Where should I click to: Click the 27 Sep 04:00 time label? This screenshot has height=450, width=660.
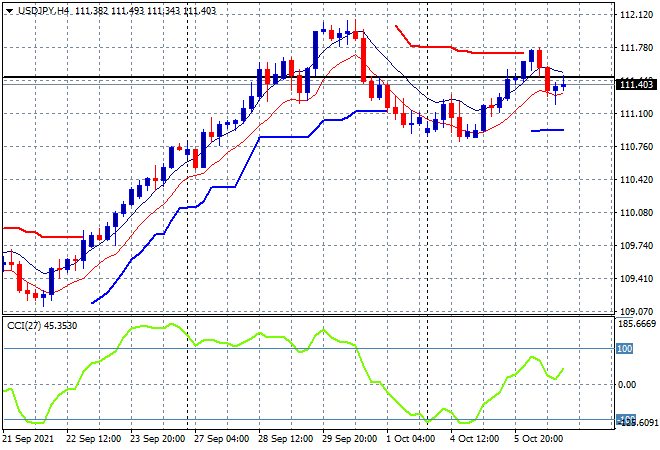(221, 439)
